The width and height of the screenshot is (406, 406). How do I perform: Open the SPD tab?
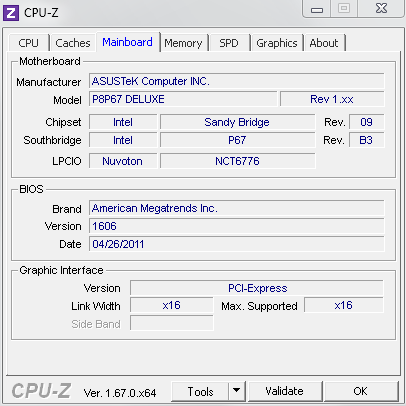pyautogui.click(x=229, y=43)
